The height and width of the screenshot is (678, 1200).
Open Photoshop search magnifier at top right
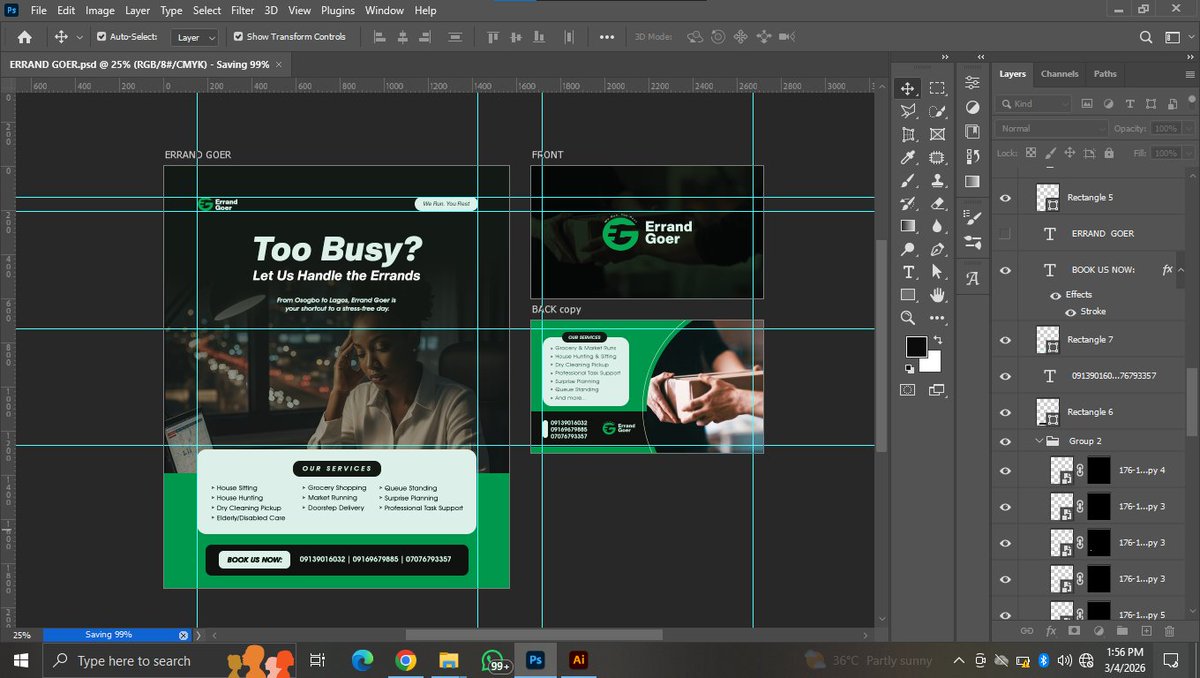[x=1146, y=37]
